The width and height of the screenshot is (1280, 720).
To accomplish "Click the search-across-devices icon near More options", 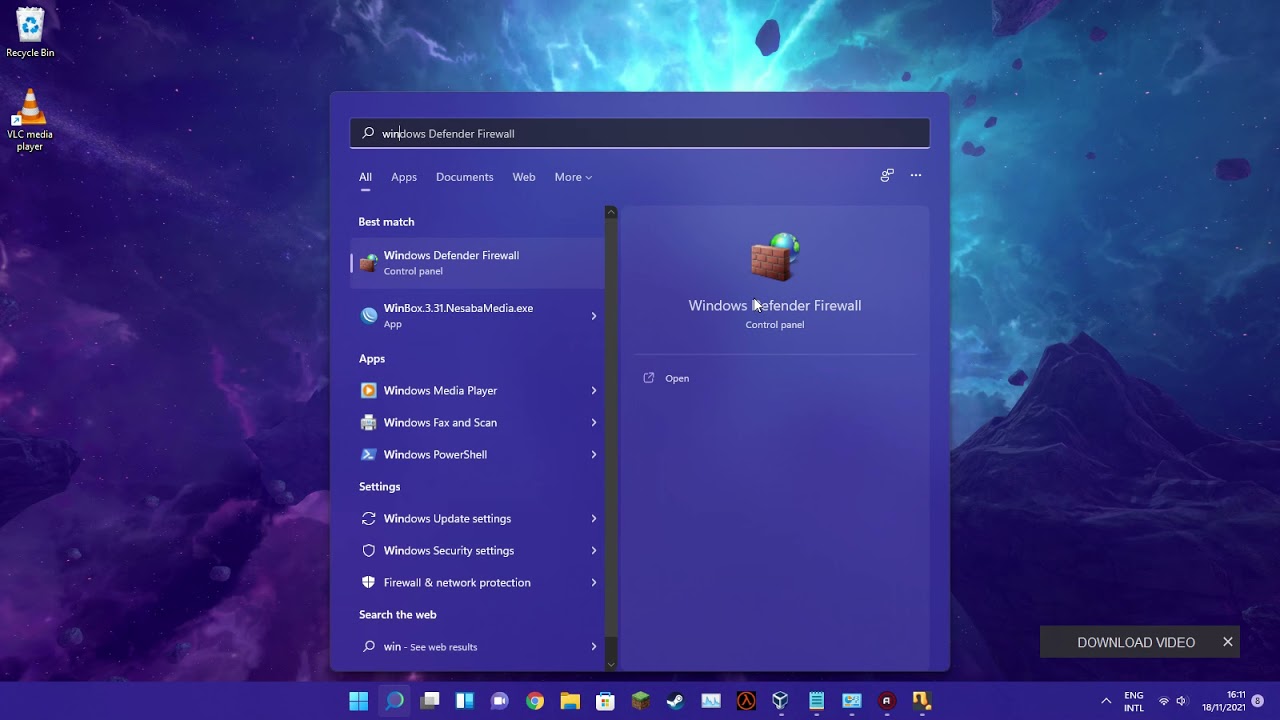I will (x=887, y=176).
